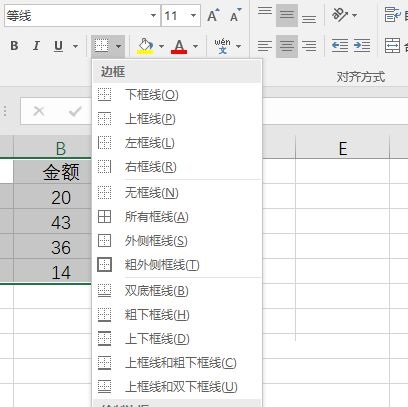Choose 上框线(P) top border
408x407 pixels.
(177, 119)
